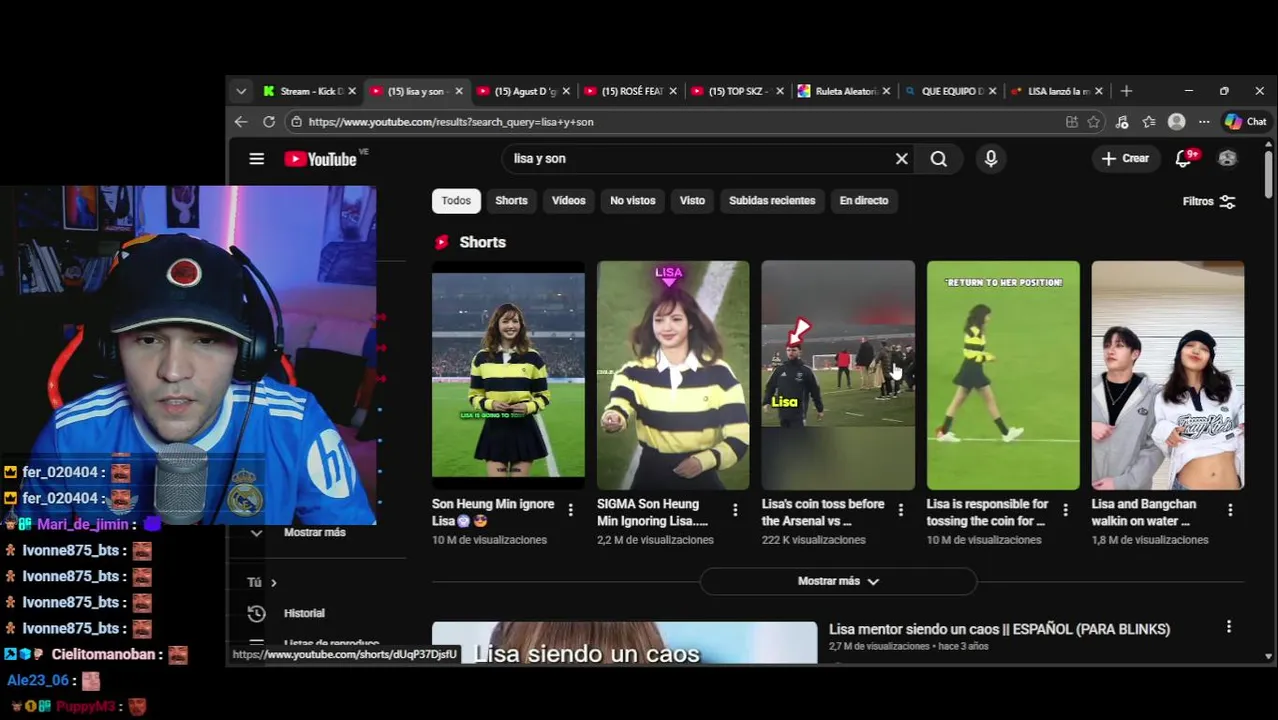
Task: Expand sidebar Mostrar más chevron
Action: click(256, 533)
